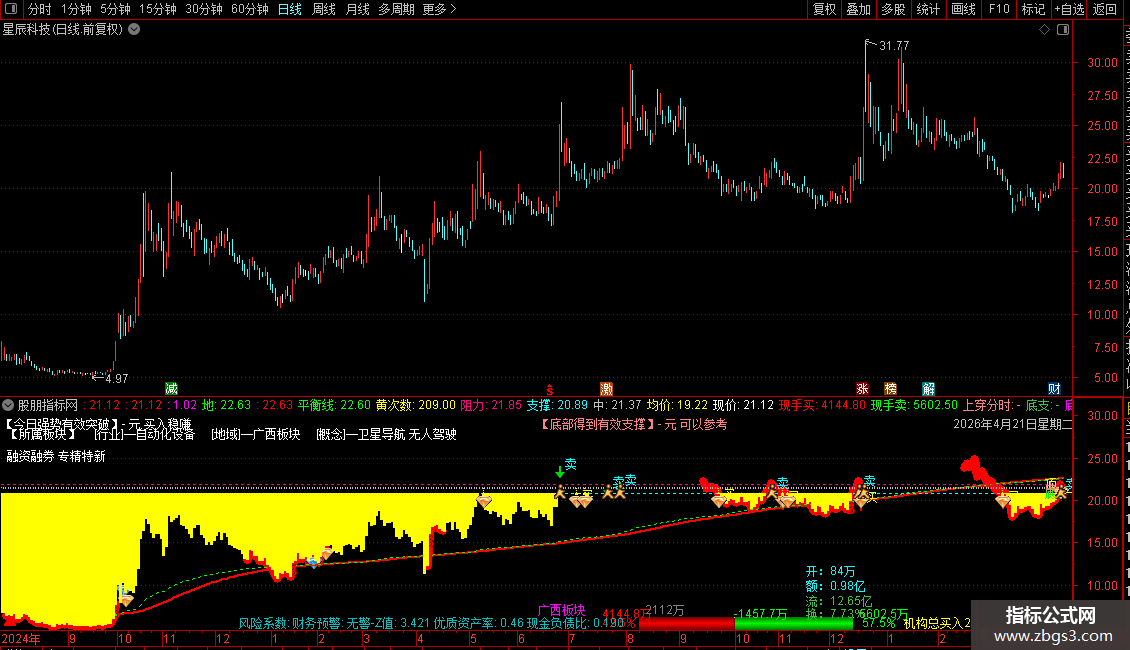Click the 额: 0.98亿 value
This screenshot has height=650, width=1130.
835,587
